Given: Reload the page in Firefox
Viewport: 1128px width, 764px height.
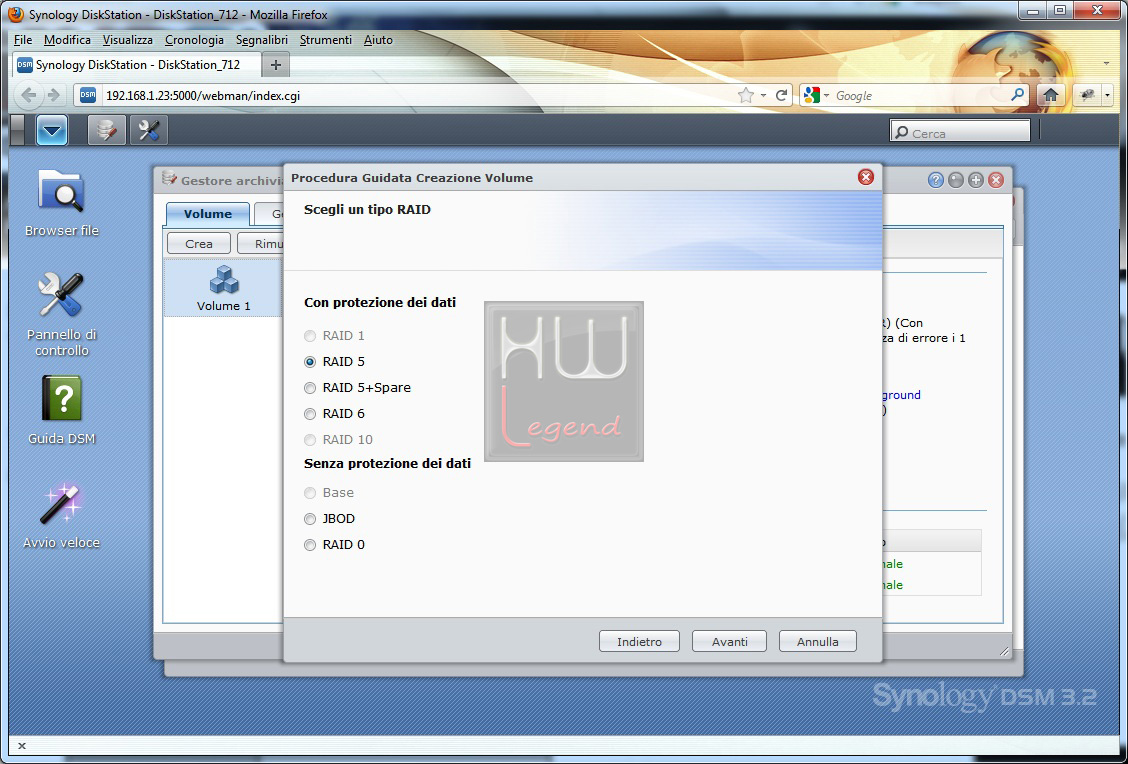Looking at the screenshot, I should 781,95.
